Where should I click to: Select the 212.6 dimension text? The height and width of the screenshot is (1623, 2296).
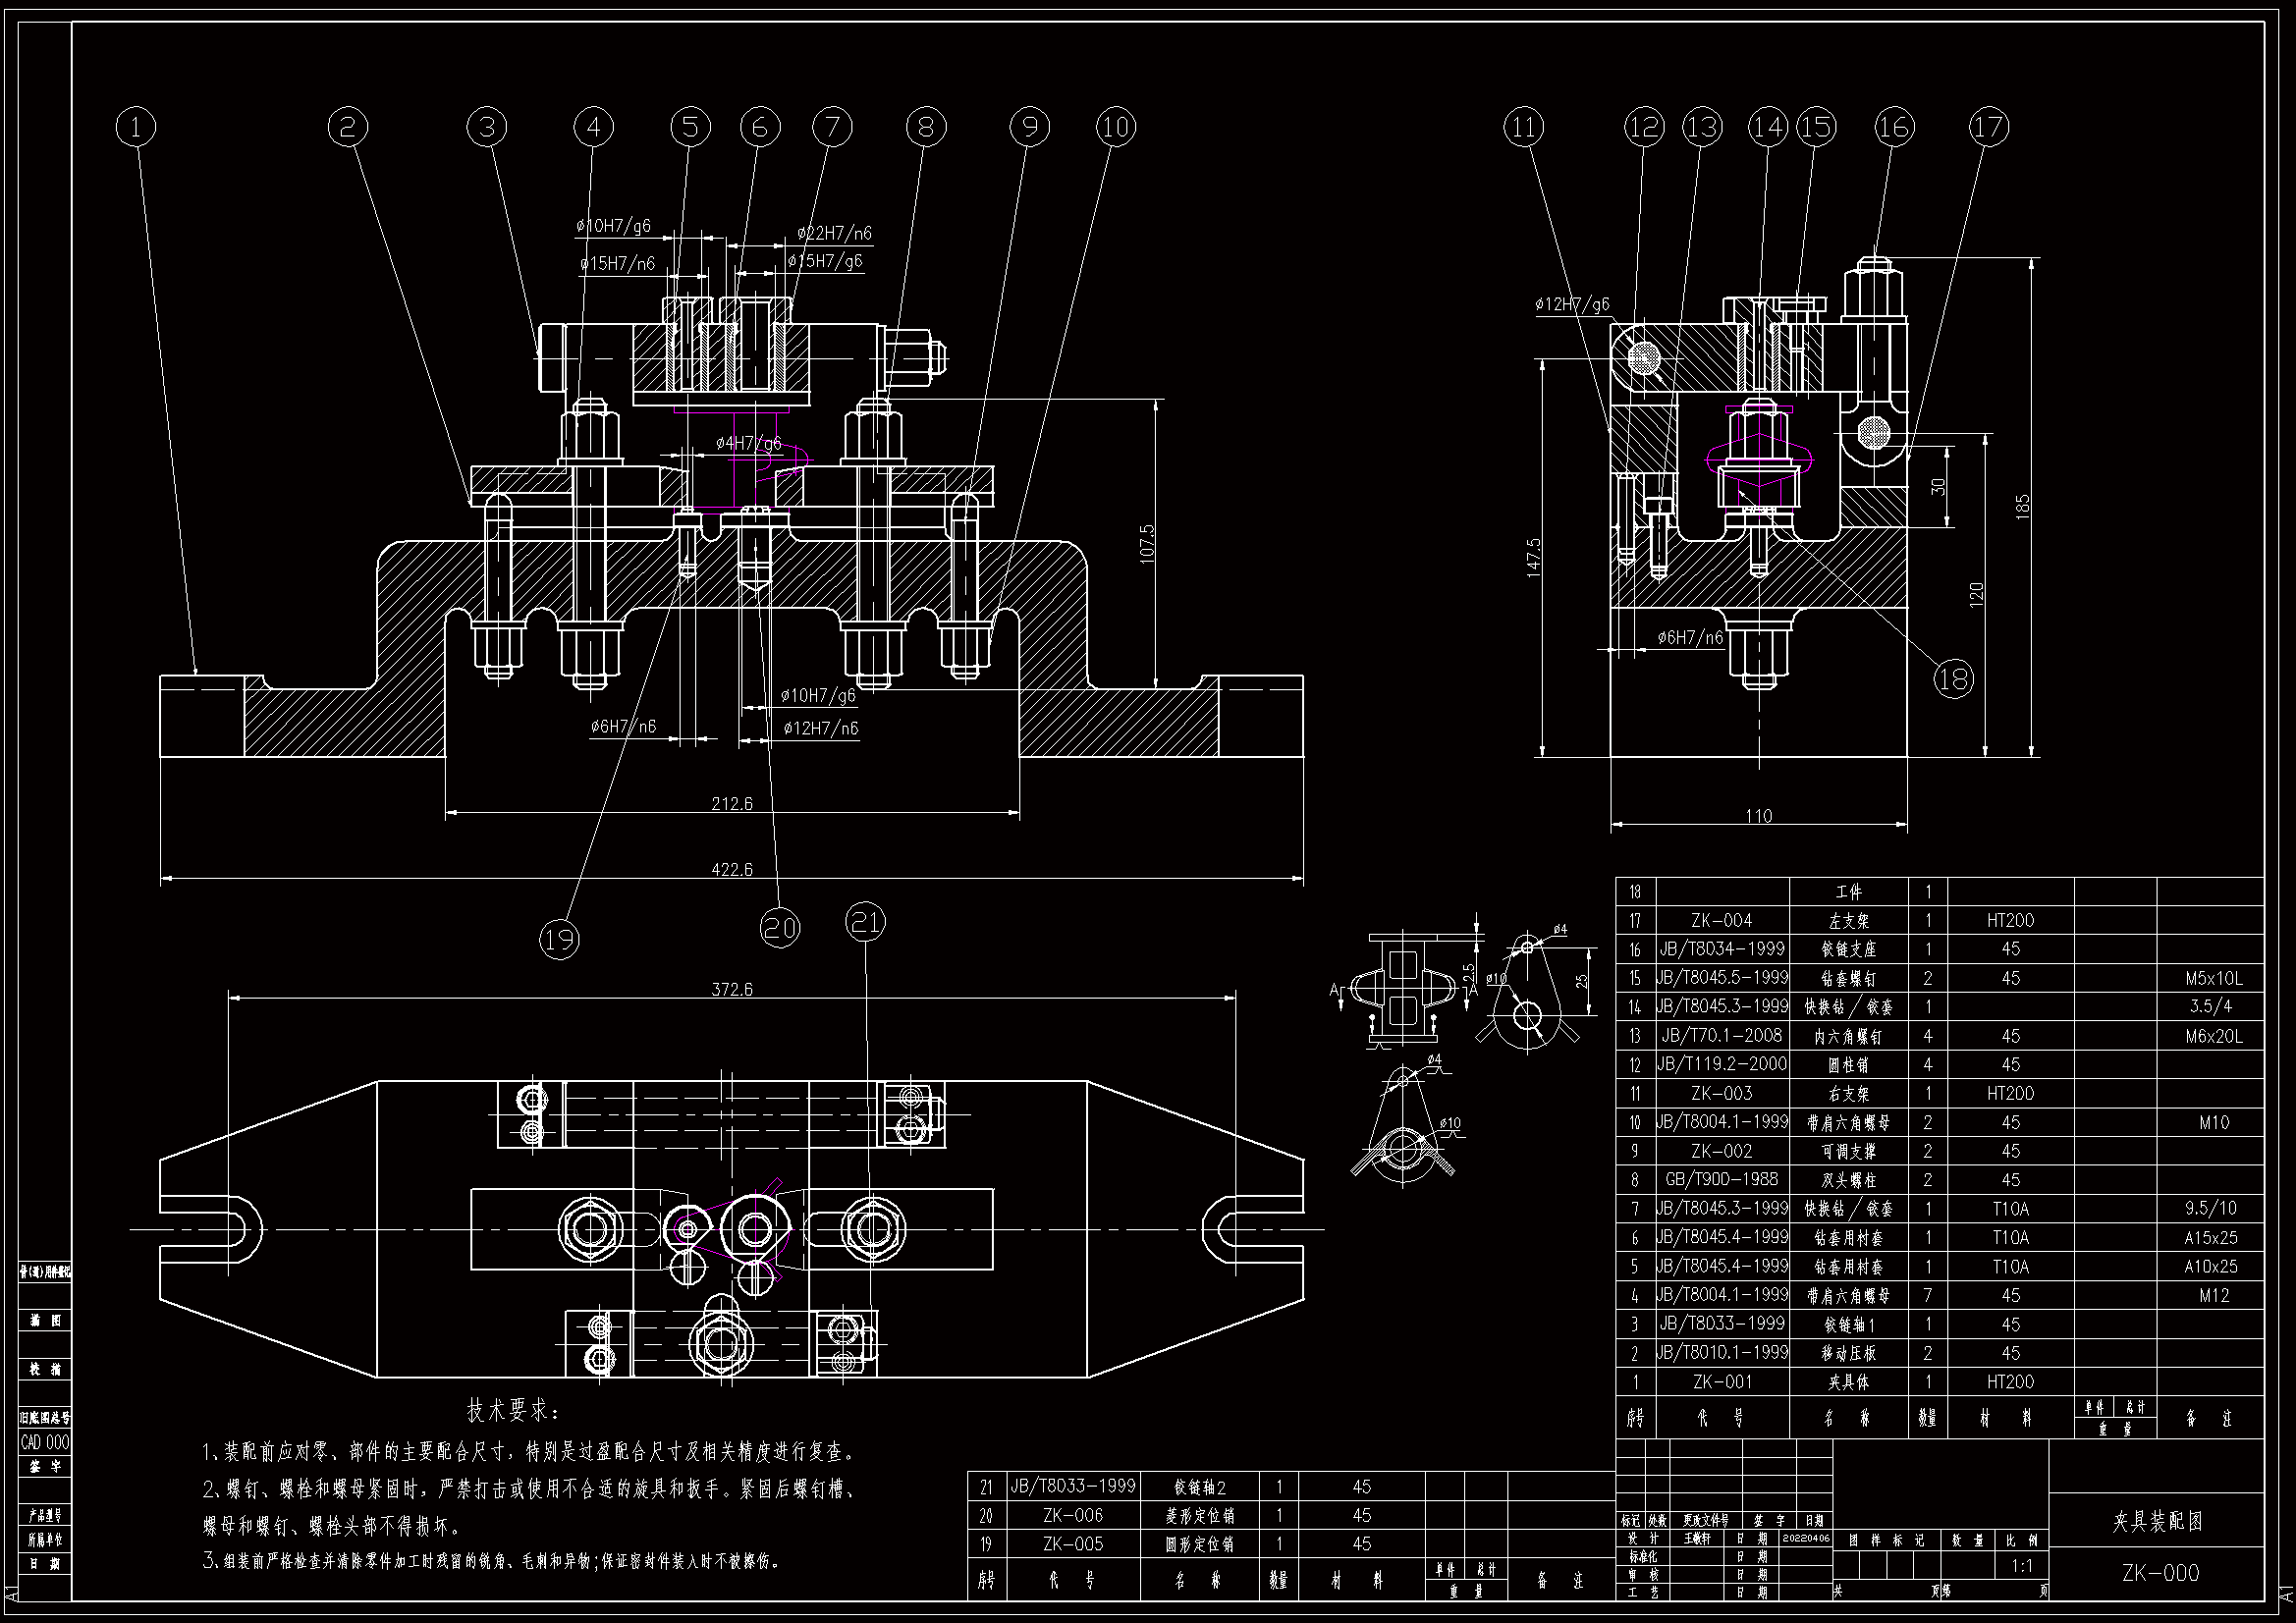731,803
